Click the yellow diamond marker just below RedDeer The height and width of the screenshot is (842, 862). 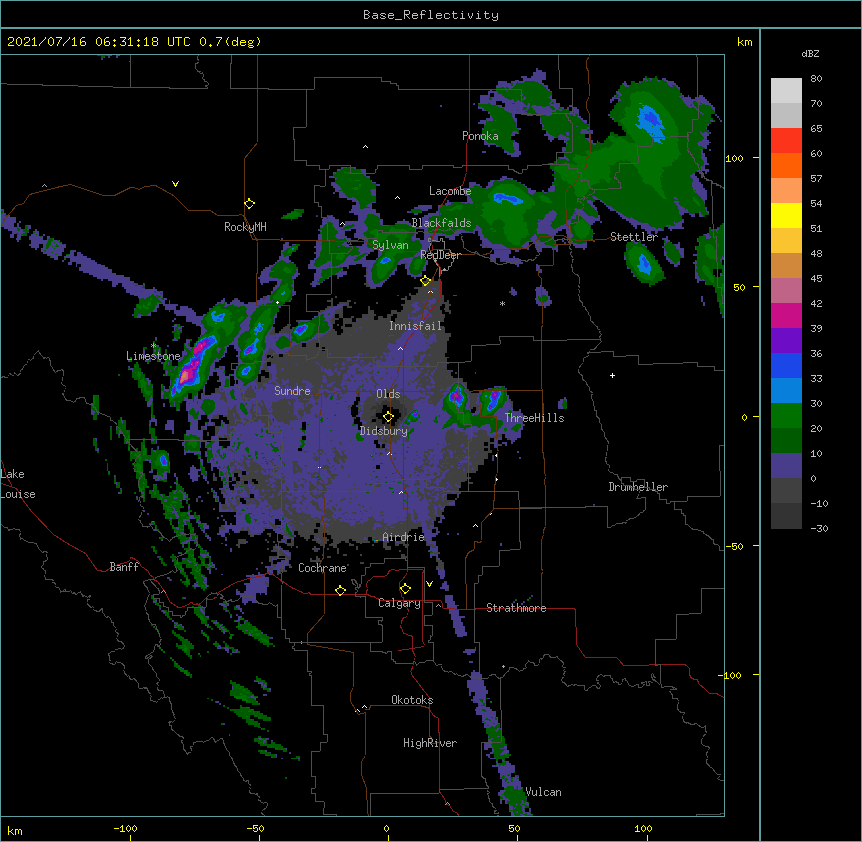tap(426, 281)
